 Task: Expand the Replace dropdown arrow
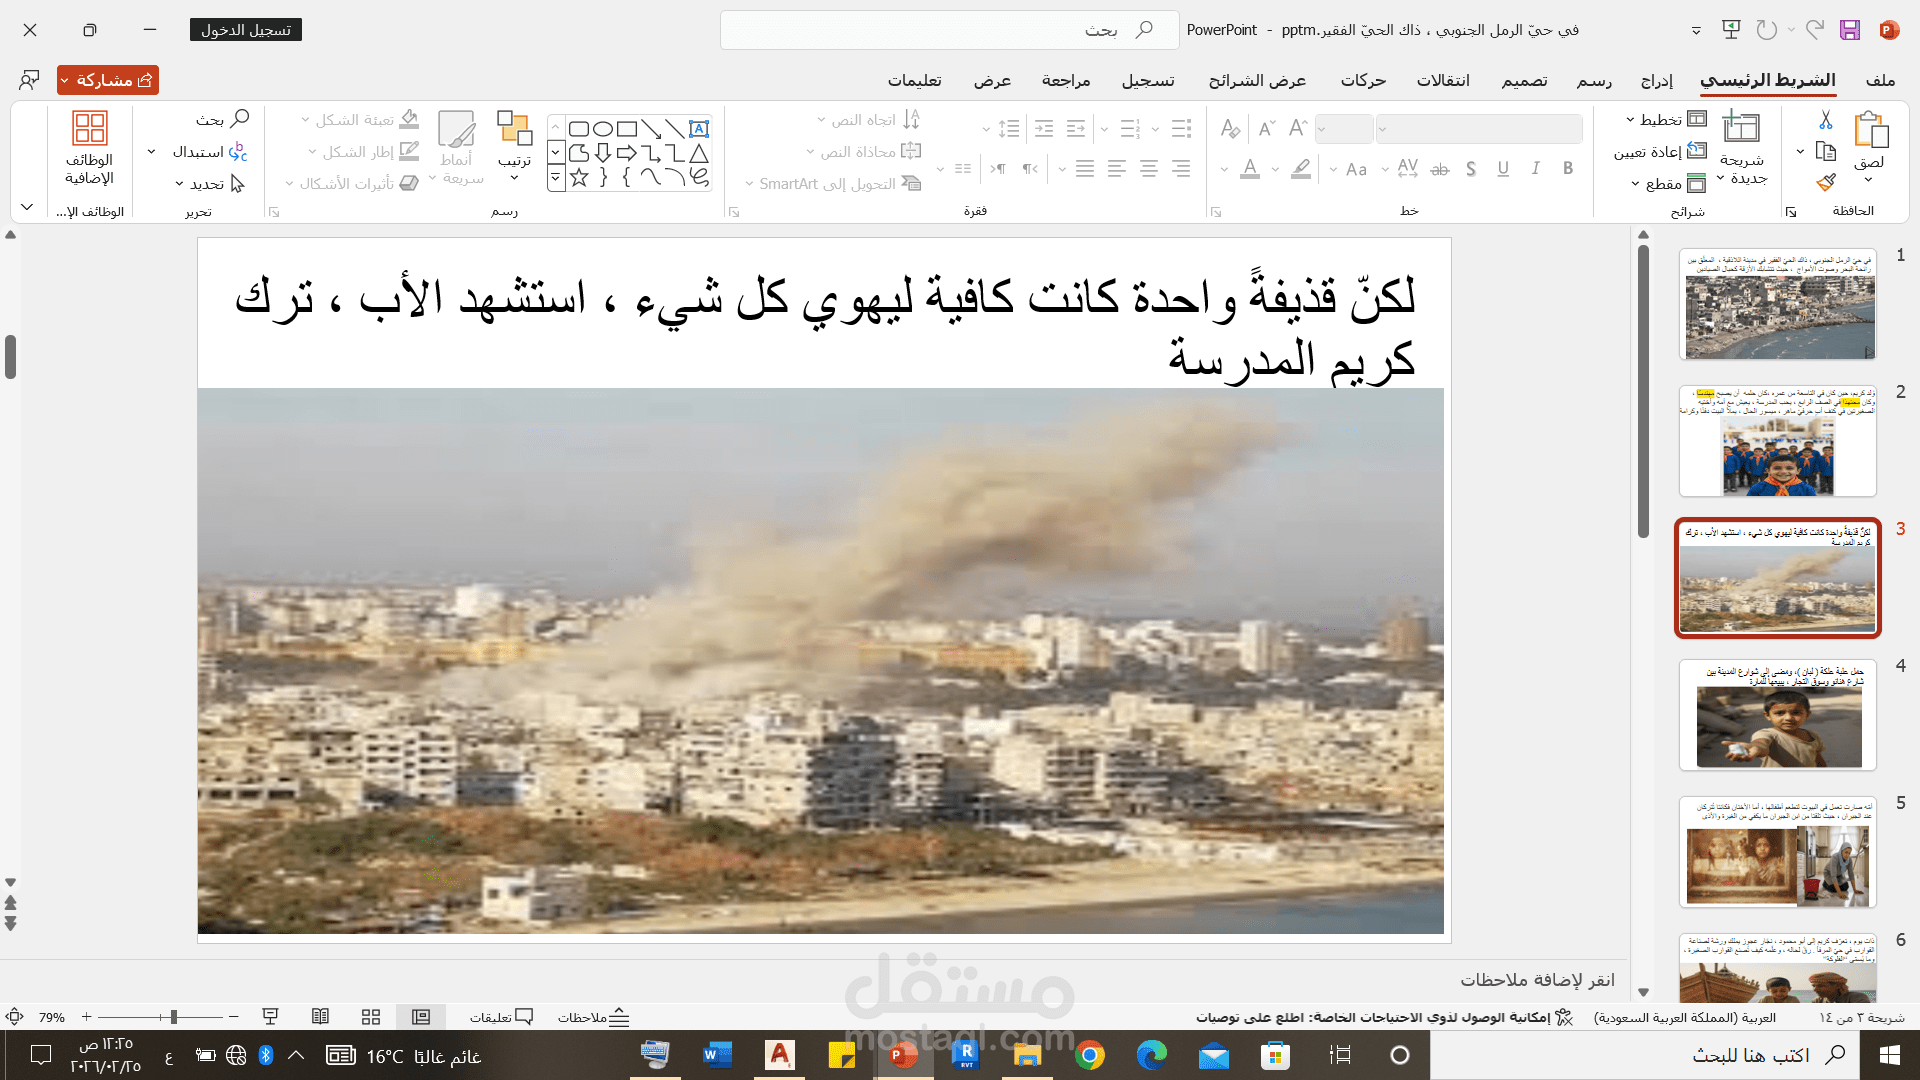coord(152,152)
